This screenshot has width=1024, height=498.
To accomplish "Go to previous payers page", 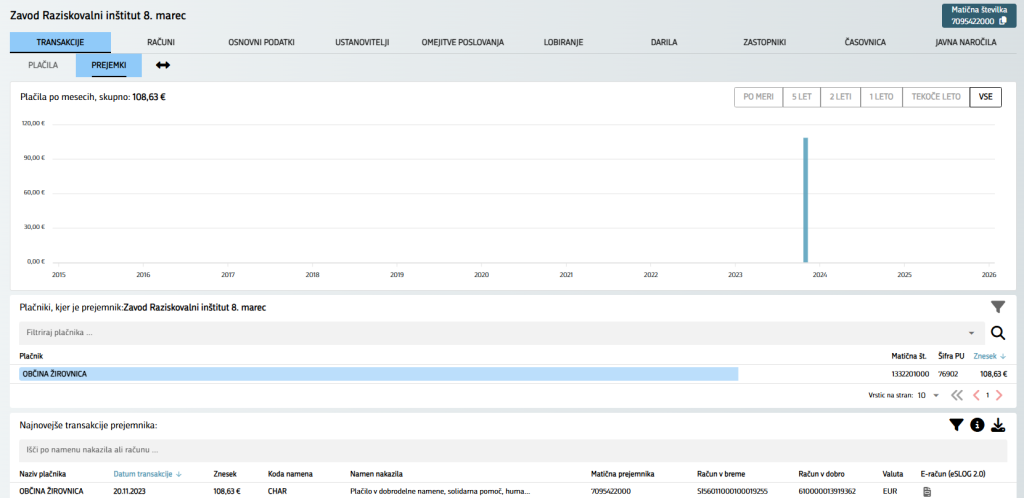I will pyautogui.click(x=976, y=395).
